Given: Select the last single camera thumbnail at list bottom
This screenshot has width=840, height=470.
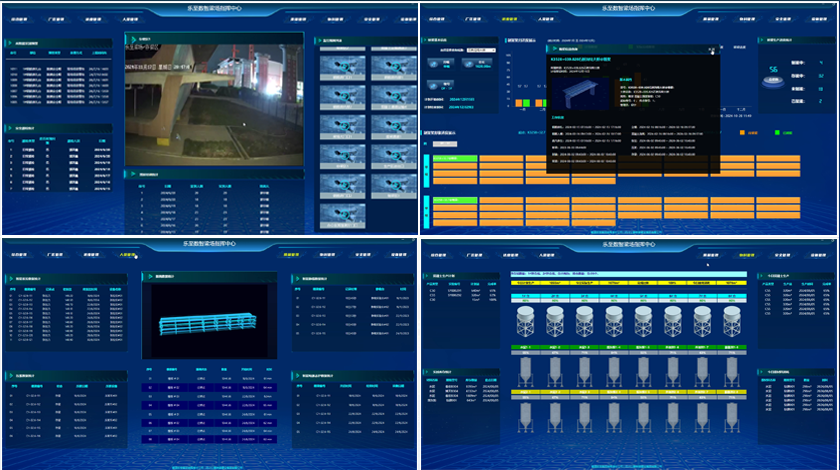Looking at the screenshot, I should pyautogui.click(x=342, y=215).
